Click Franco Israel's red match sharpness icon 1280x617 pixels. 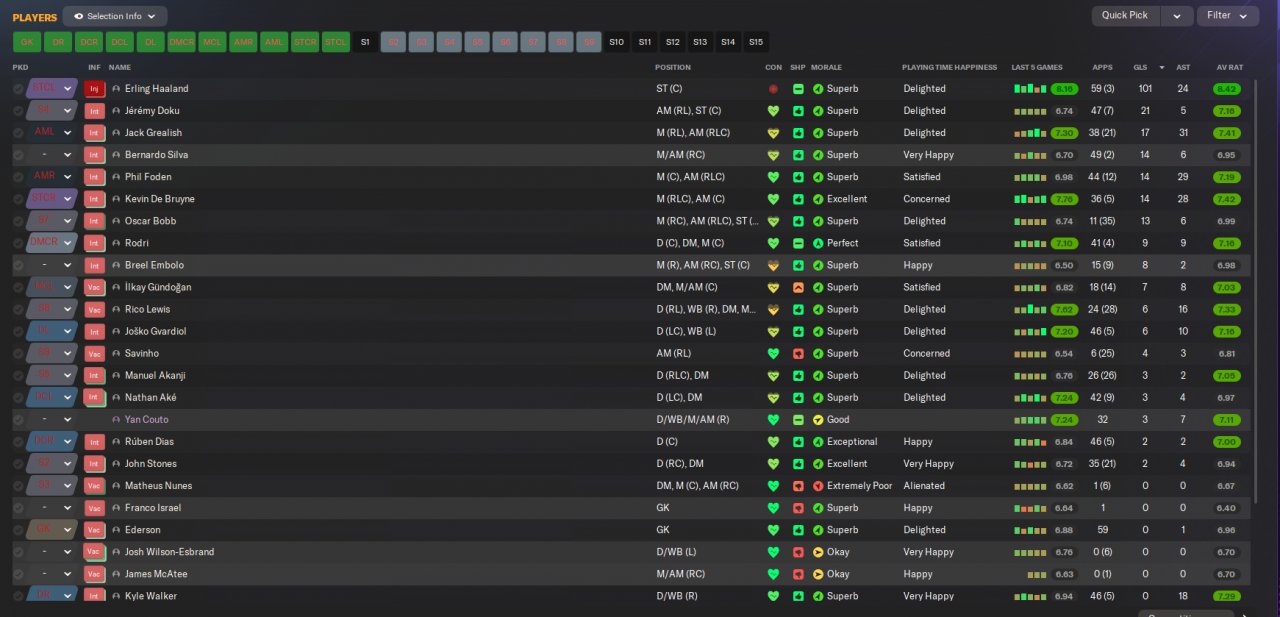[x=797, y=508]
